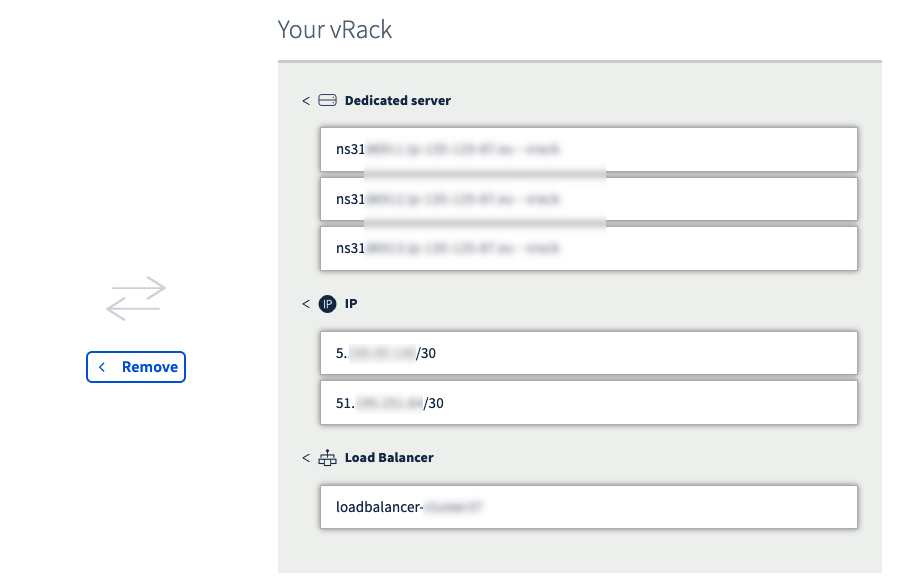The height and width of the screenshot is (588, 900).
Task: Click the IP section heading label
Action: point(351,304)
